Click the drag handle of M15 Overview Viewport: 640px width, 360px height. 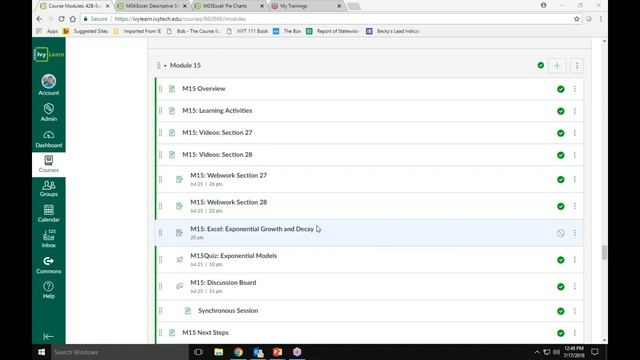tap(160, 89)
